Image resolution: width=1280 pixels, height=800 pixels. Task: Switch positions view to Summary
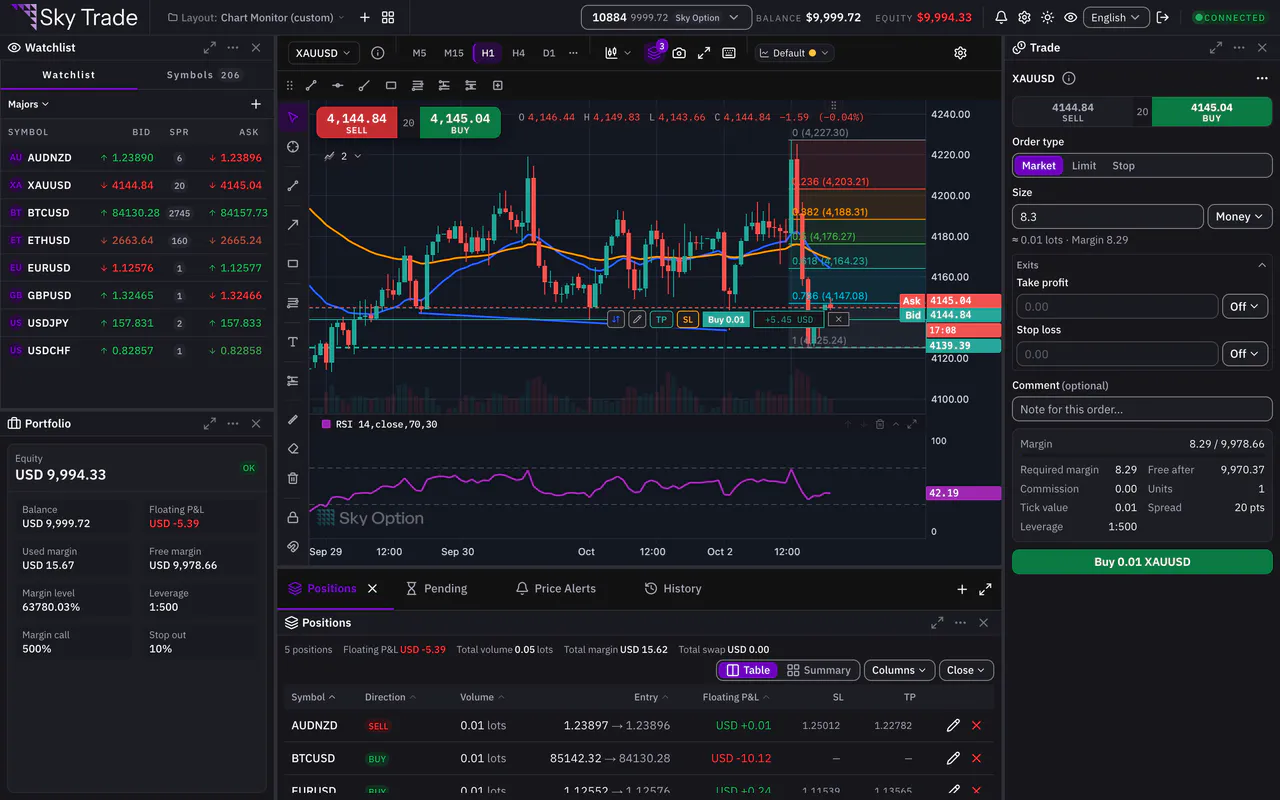pyautogui.click(x=818, y=670)
